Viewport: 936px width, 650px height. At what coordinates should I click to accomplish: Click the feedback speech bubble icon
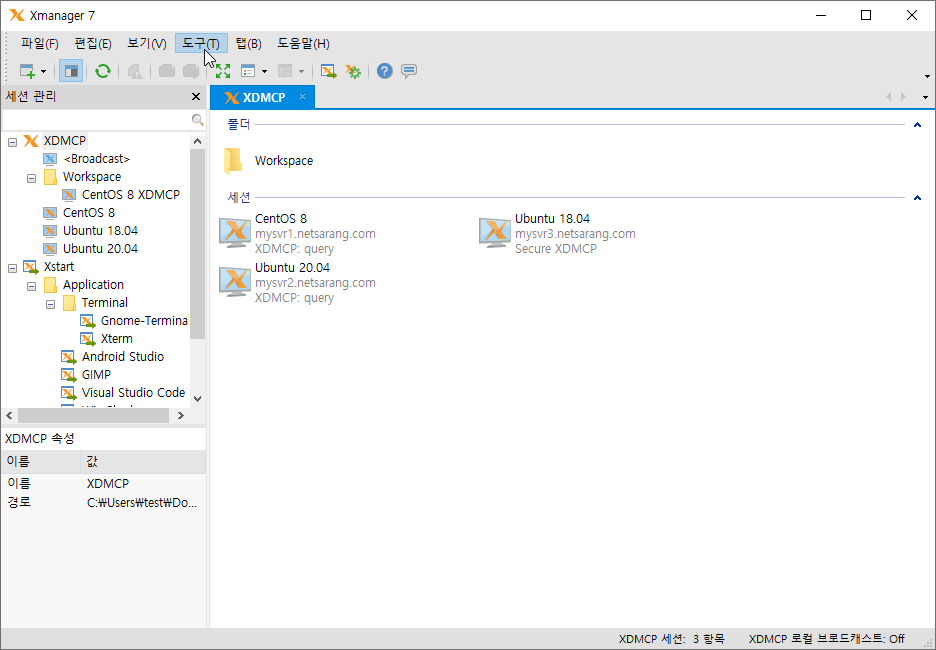click(x=409, y=71)
